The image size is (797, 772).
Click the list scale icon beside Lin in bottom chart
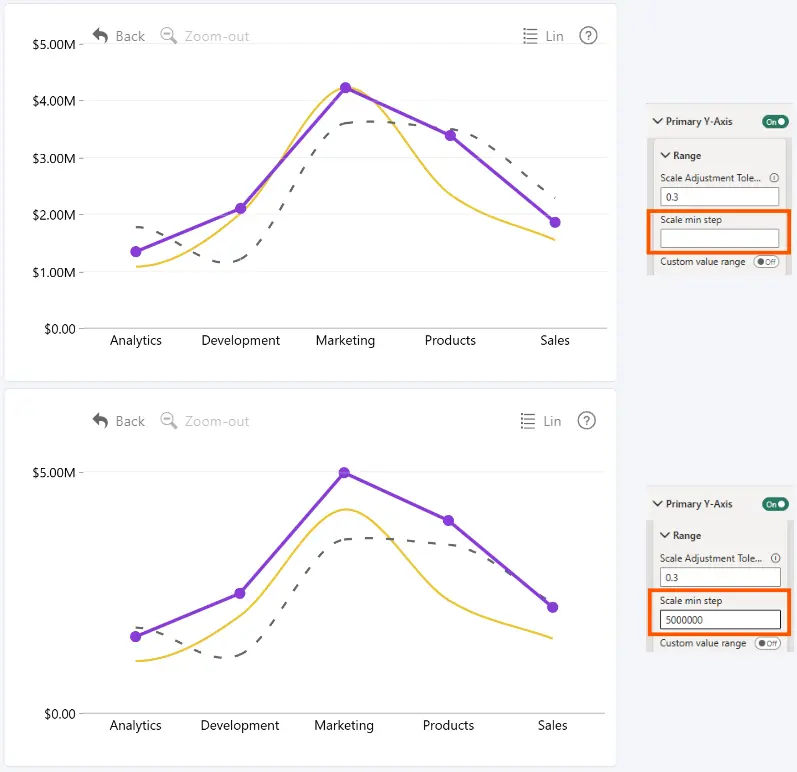click(528, 421)
